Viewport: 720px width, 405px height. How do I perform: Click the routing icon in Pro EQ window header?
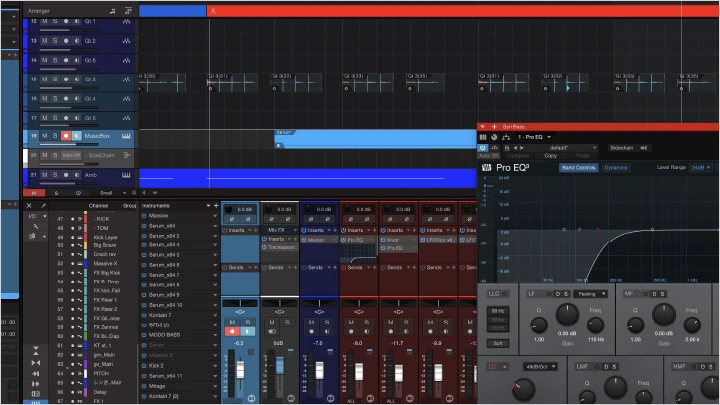[x=506, y=137]
